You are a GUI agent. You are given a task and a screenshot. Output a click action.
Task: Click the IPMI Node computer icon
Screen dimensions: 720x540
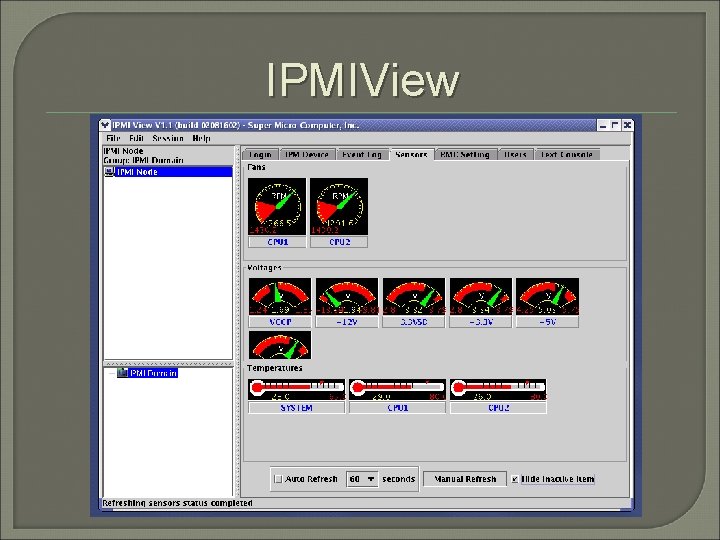[109, 172]
